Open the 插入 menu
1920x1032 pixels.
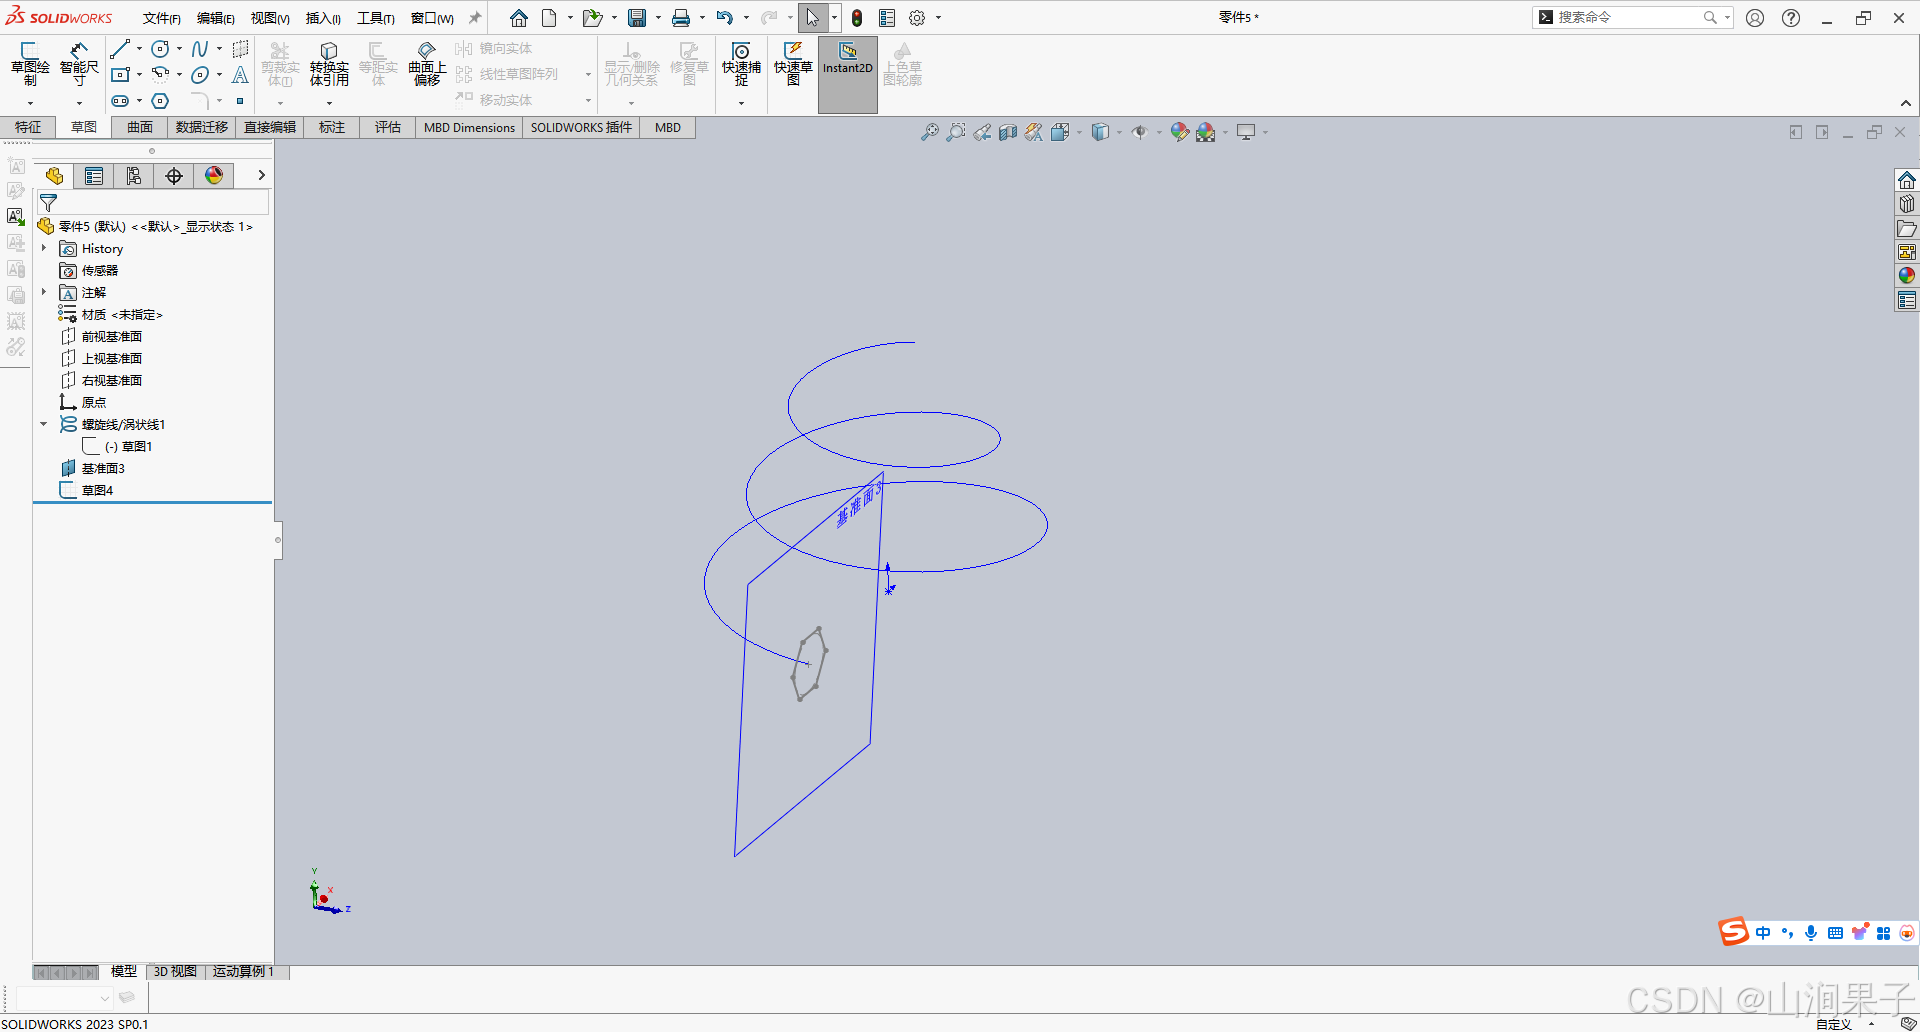[322, 17]
